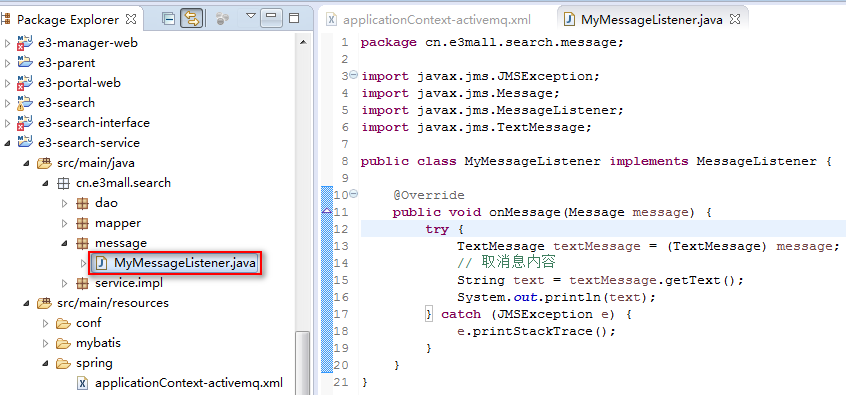Click the src/main/java folder icon
The image size is (846, 395).
(x=44, y=163)
